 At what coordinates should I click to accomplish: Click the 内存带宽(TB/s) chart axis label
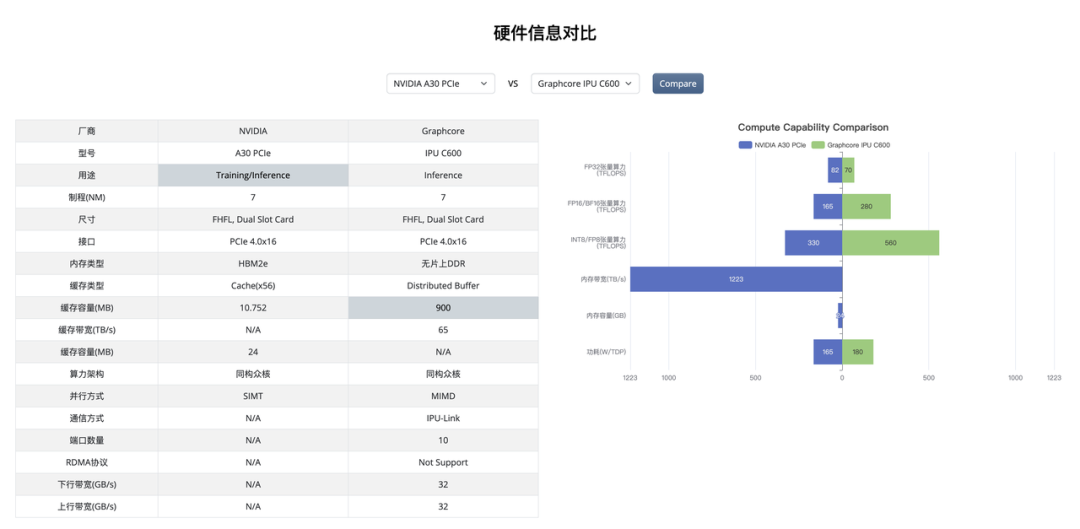[603, 279]
